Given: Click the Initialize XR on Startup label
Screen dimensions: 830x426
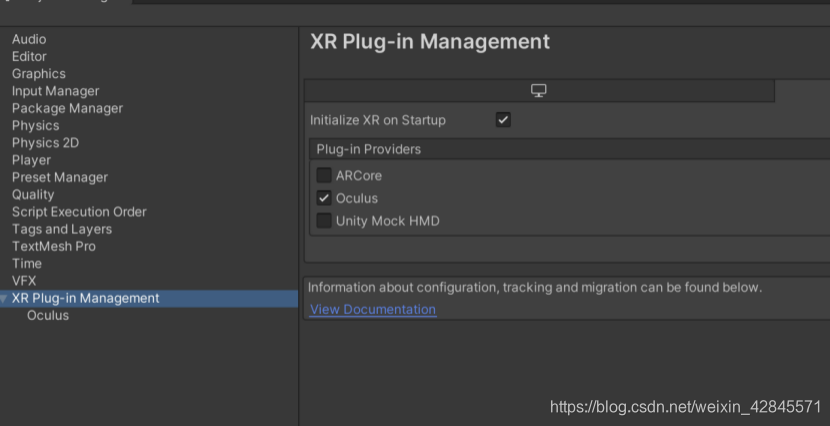Looking at the screenshot, I should [377, 120].
